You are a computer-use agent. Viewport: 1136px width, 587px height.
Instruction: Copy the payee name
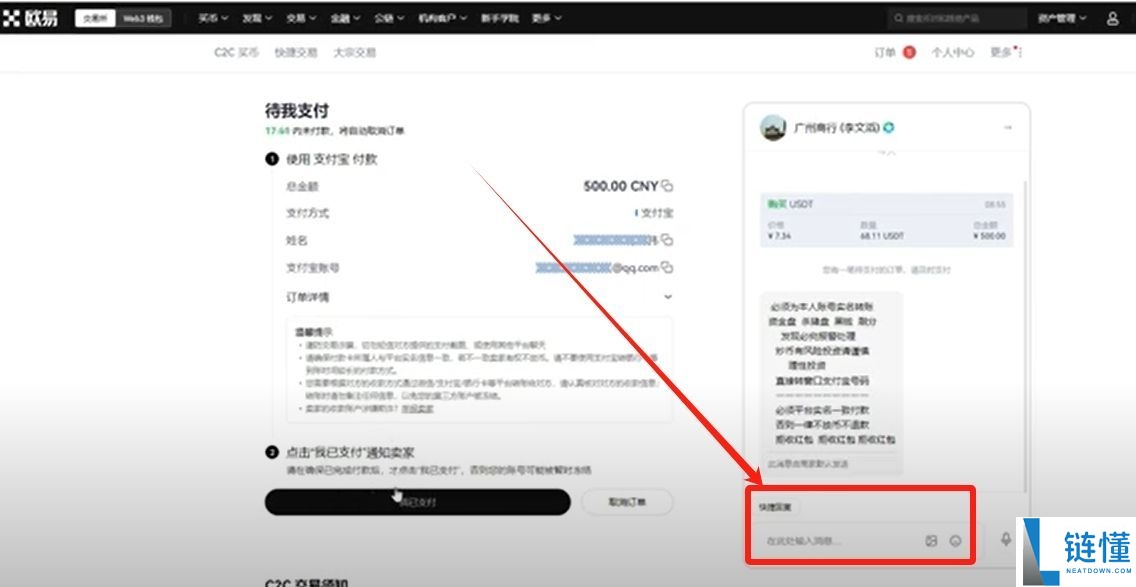[x=667, y=240]
